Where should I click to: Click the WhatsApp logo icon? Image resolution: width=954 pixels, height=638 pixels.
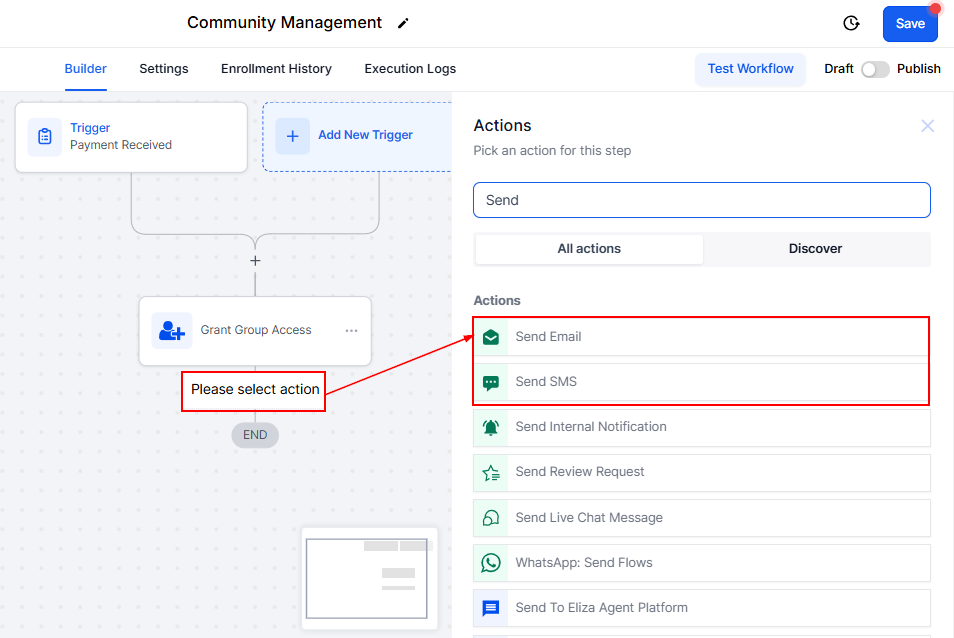(x=491, y=563)
